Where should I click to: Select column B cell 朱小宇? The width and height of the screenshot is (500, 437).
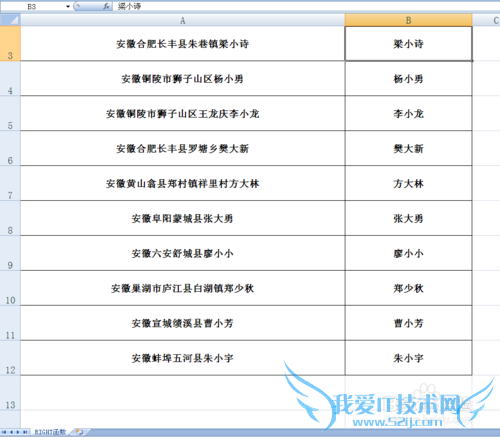(408, 358)
